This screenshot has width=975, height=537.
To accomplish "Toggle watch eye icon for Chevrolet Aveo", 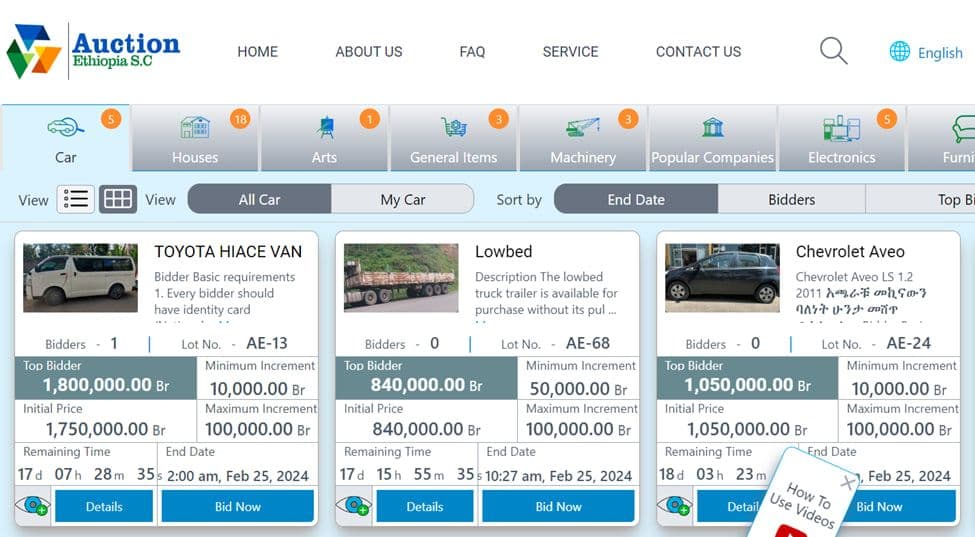I will pos(675,506).
